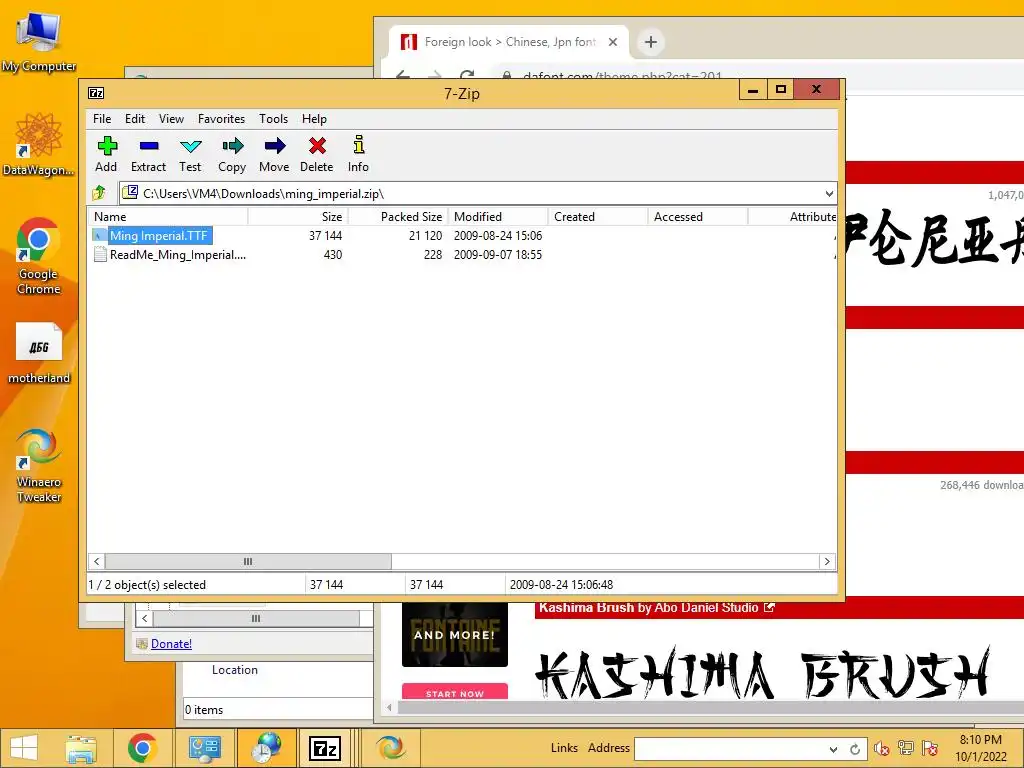This screenshot has width=1024, height=768.
Task: Click the Windows Start button
Action: click(x=24, y=748)
